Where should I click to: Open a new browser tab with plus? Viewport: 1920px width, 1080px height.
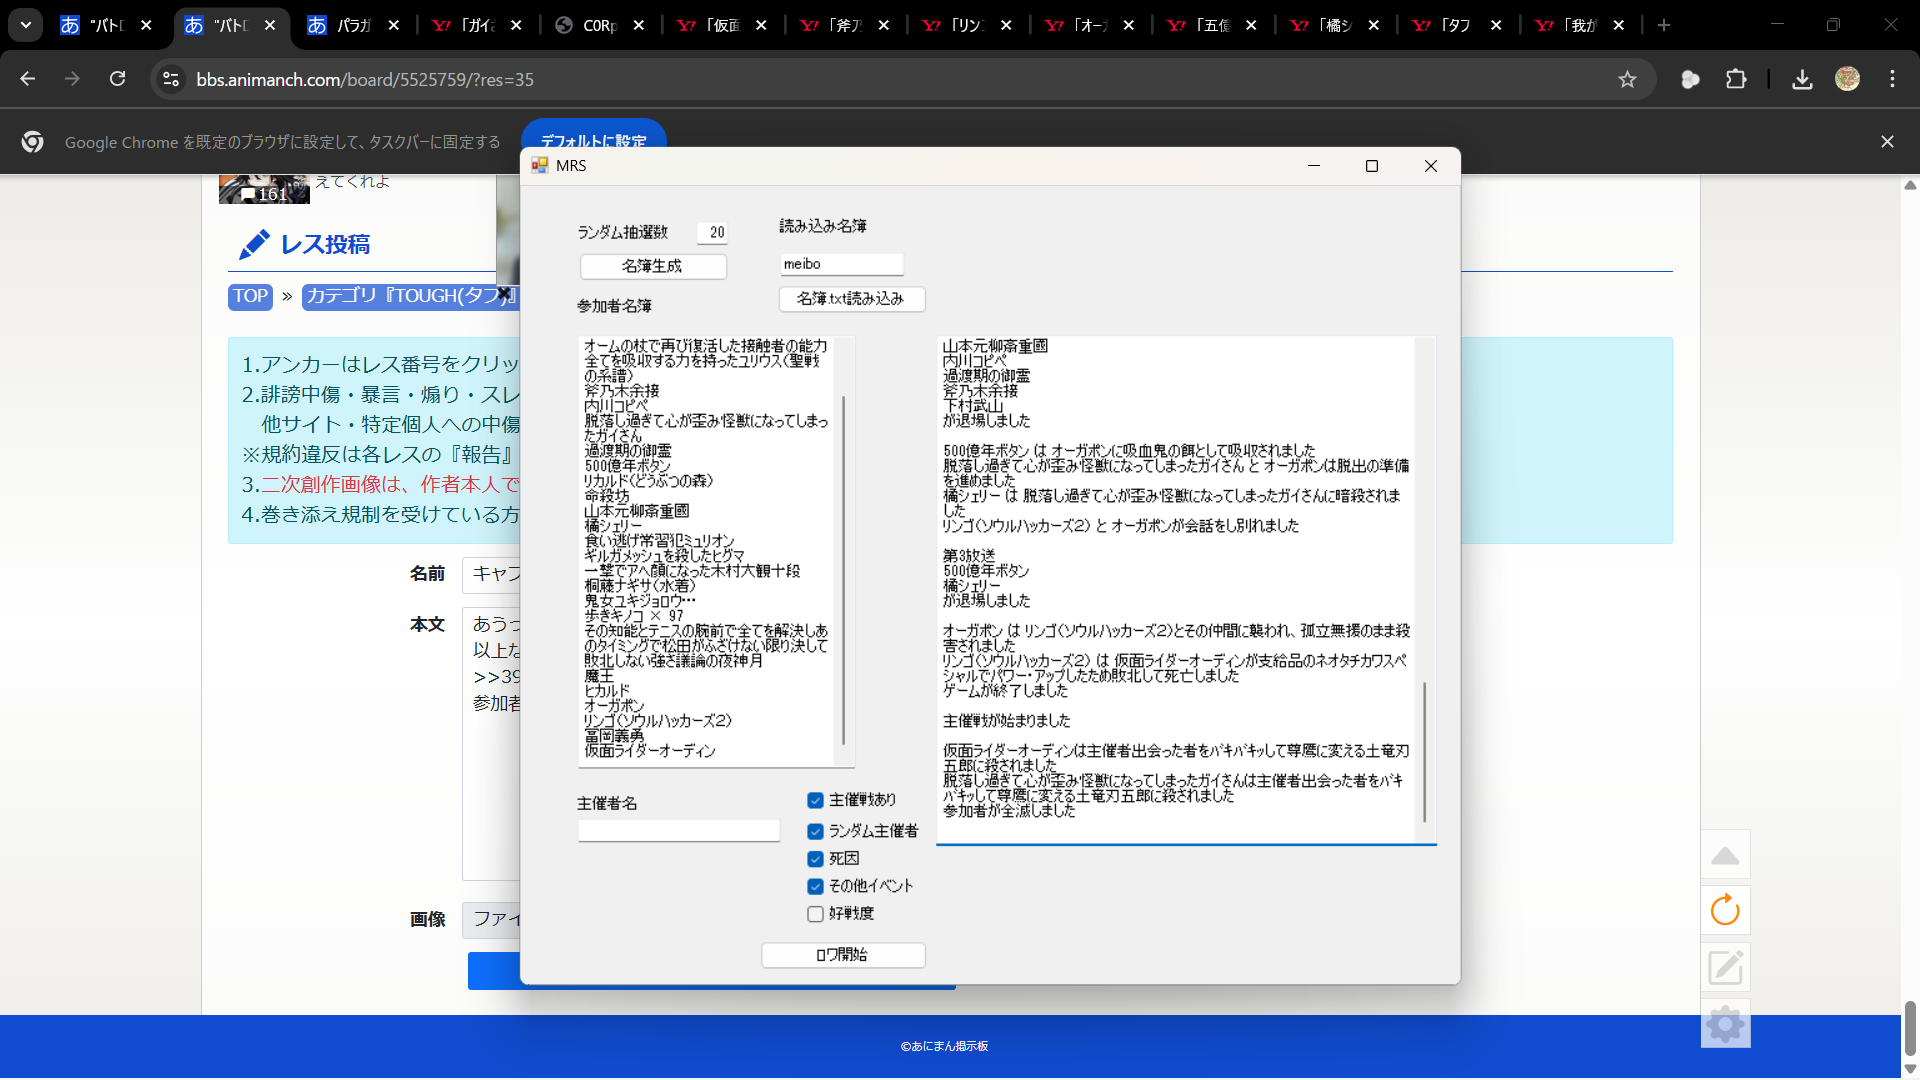[x=1663, y=25]
